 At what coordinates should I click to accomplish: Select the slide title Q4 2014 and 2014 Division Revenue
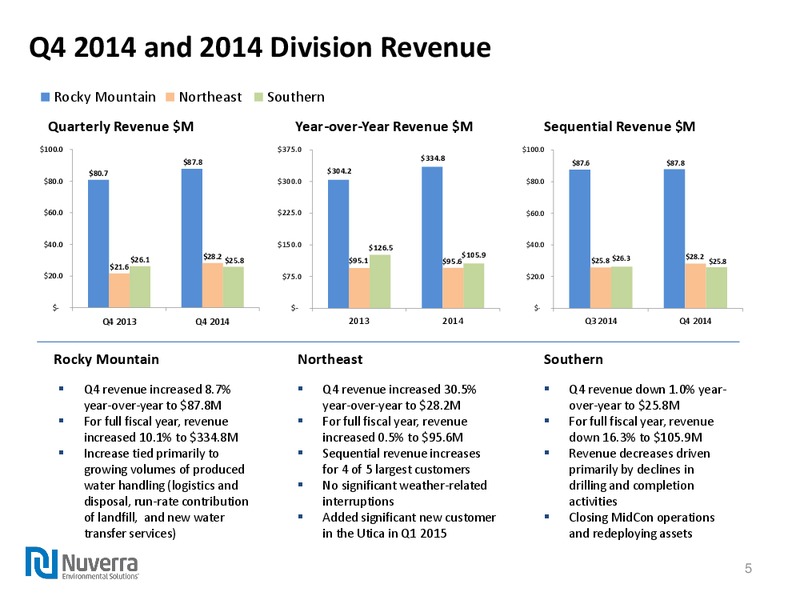point(260,47)
